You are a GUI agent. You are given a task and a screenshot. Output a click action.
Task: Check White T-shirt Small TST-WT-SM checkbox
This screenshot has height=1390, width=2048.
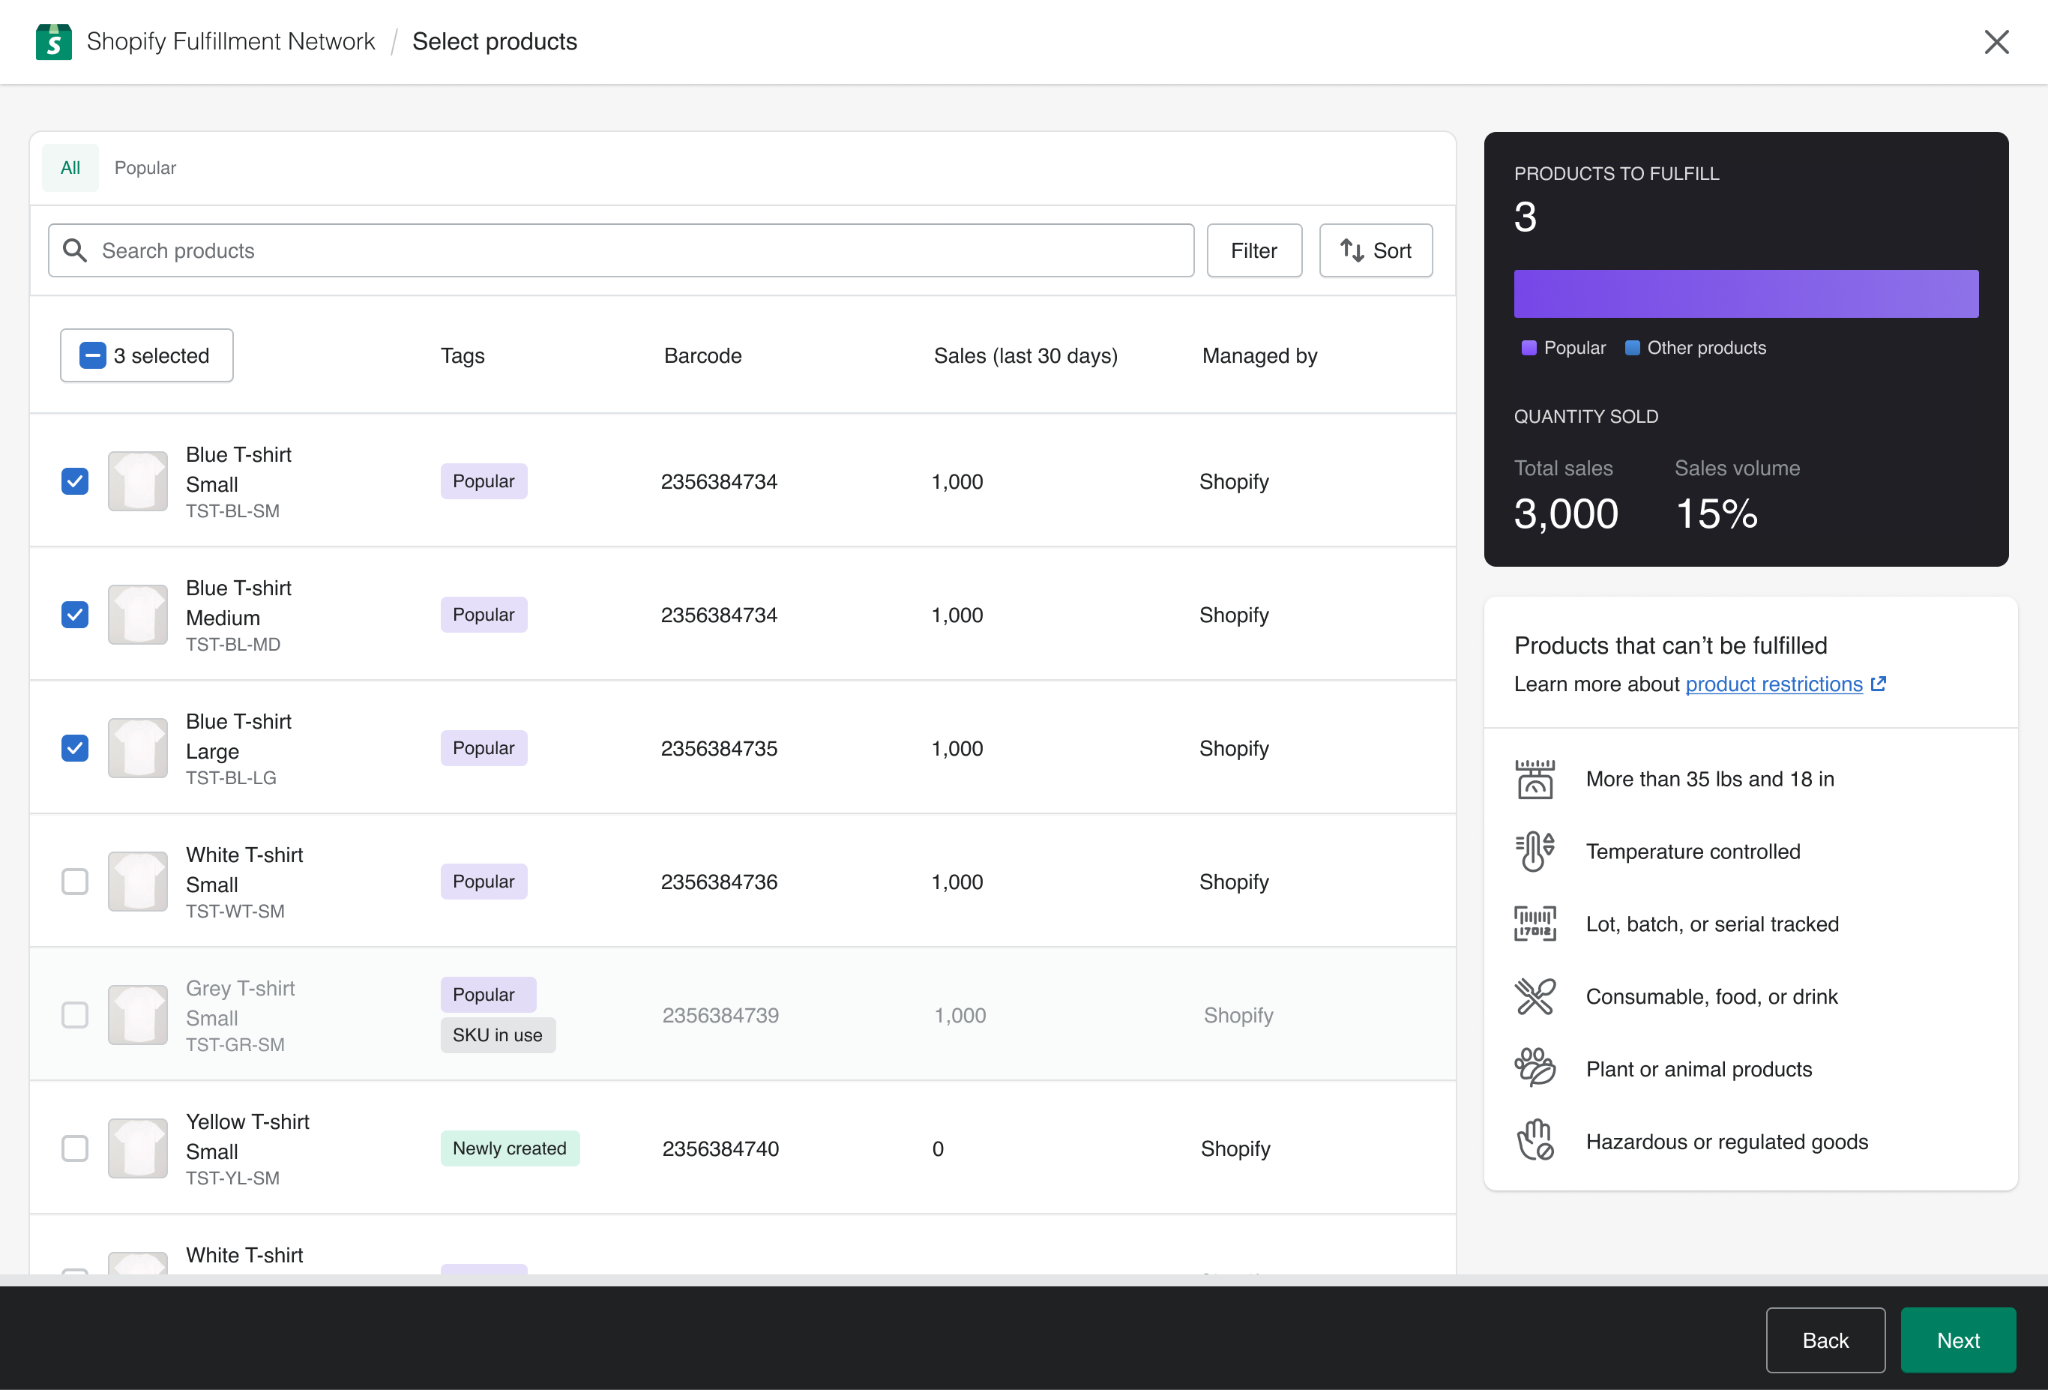coord(75,881)
